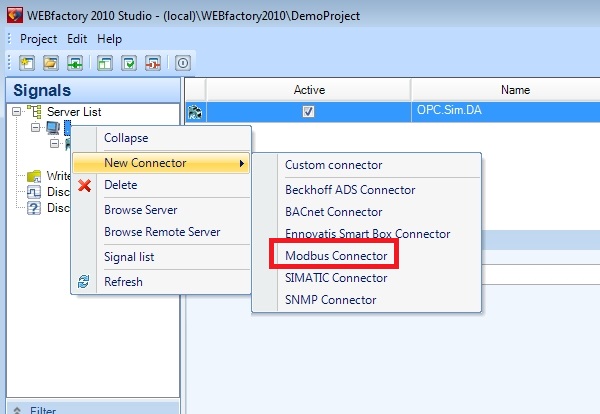Select SIMATIC Connector entry

(335, 278)
